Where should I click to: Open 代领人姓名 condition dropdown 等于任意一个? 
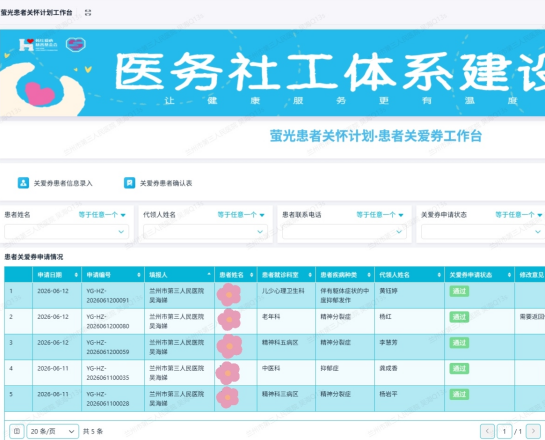pos(241,215)
